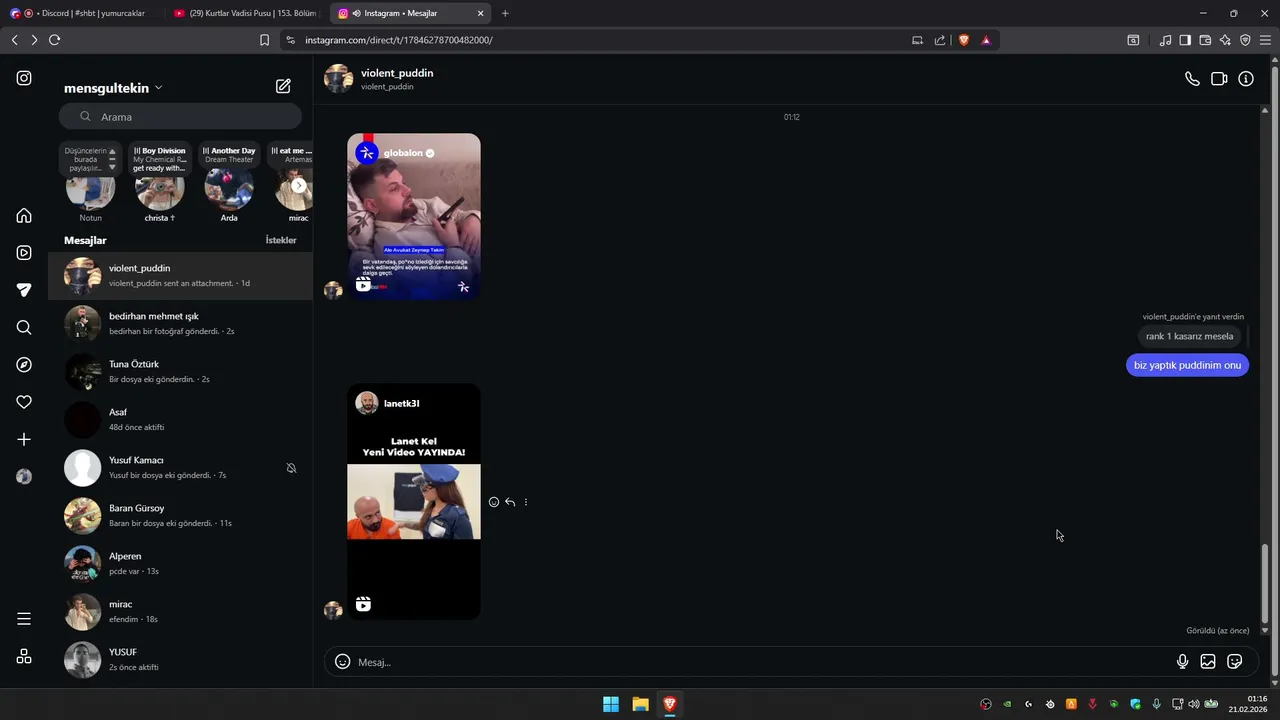This screenshot has height=720, width=1280.
Task: Open chat with YUSUF
Action: [180, 659]
